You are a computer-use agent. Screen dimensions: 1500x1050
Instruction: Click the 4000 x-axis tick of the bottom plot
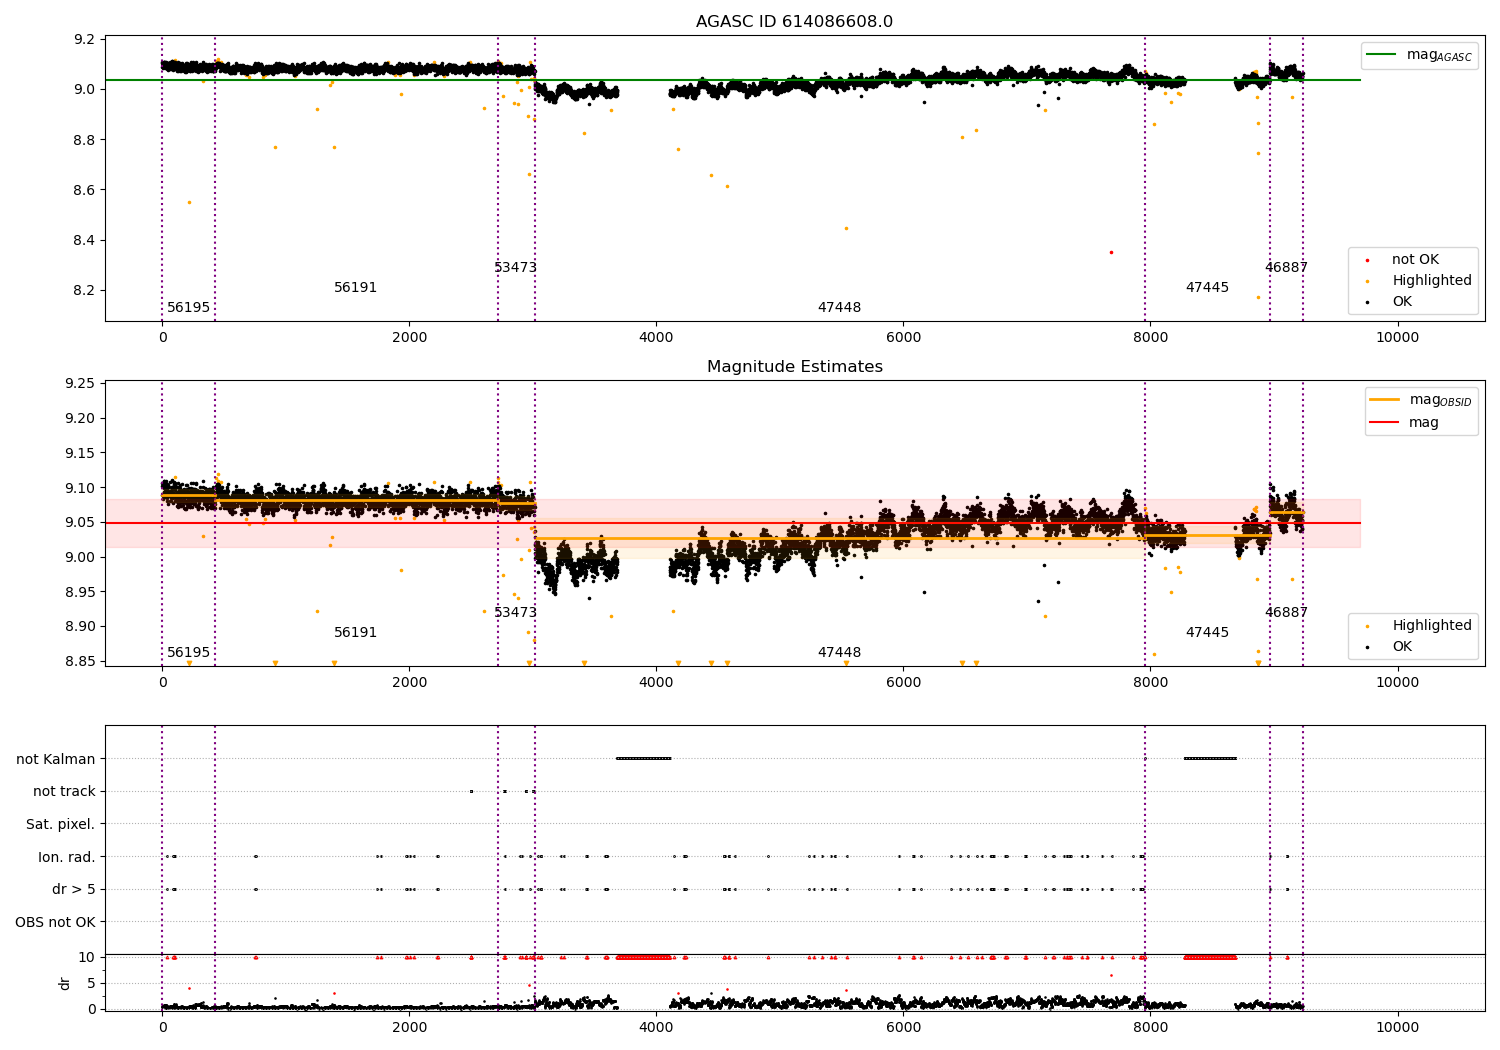(656, 1028)
